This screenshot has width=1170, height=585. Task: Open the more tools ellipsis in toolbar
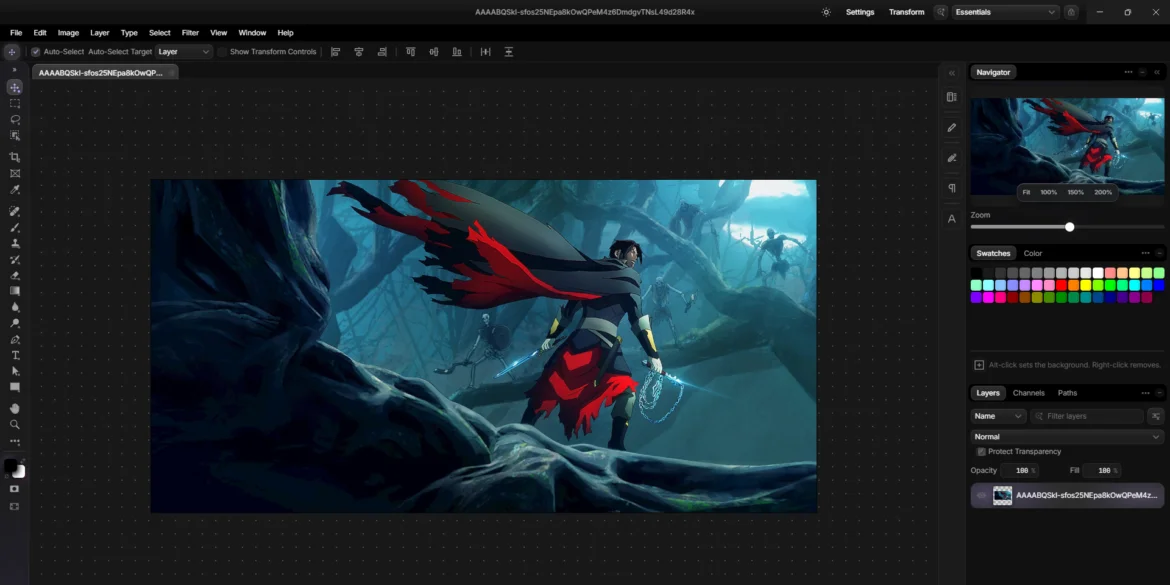[14, 442]
